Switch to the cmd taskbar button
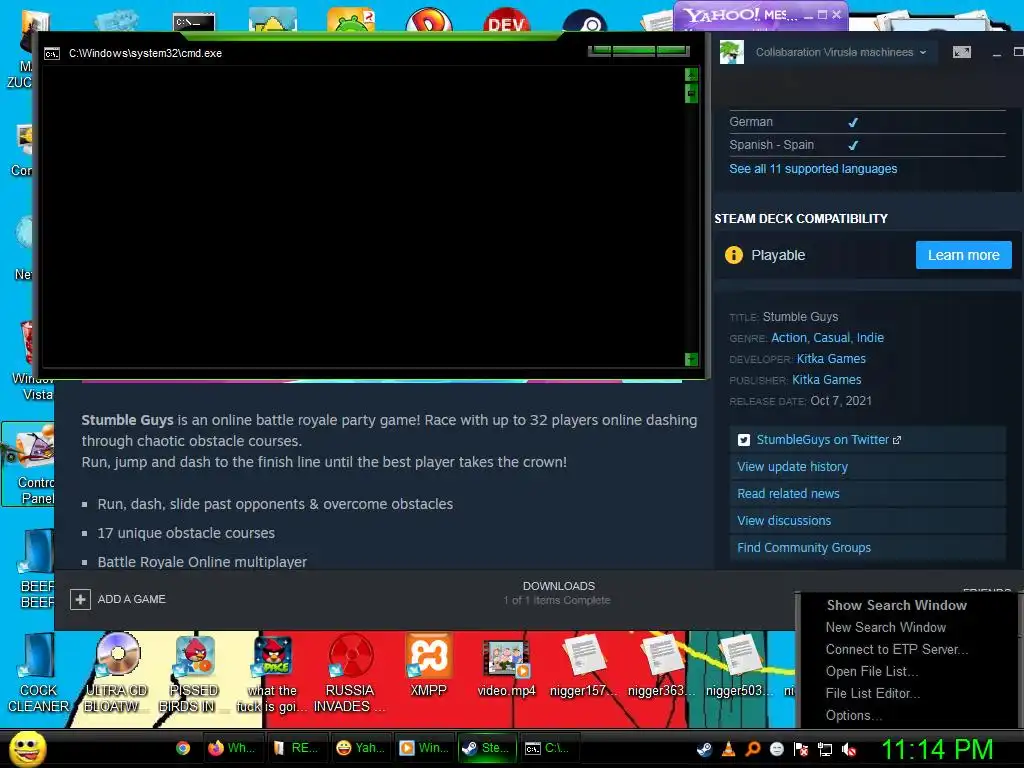Viewport: 1024px width, 768px height. tap(551, 748)
